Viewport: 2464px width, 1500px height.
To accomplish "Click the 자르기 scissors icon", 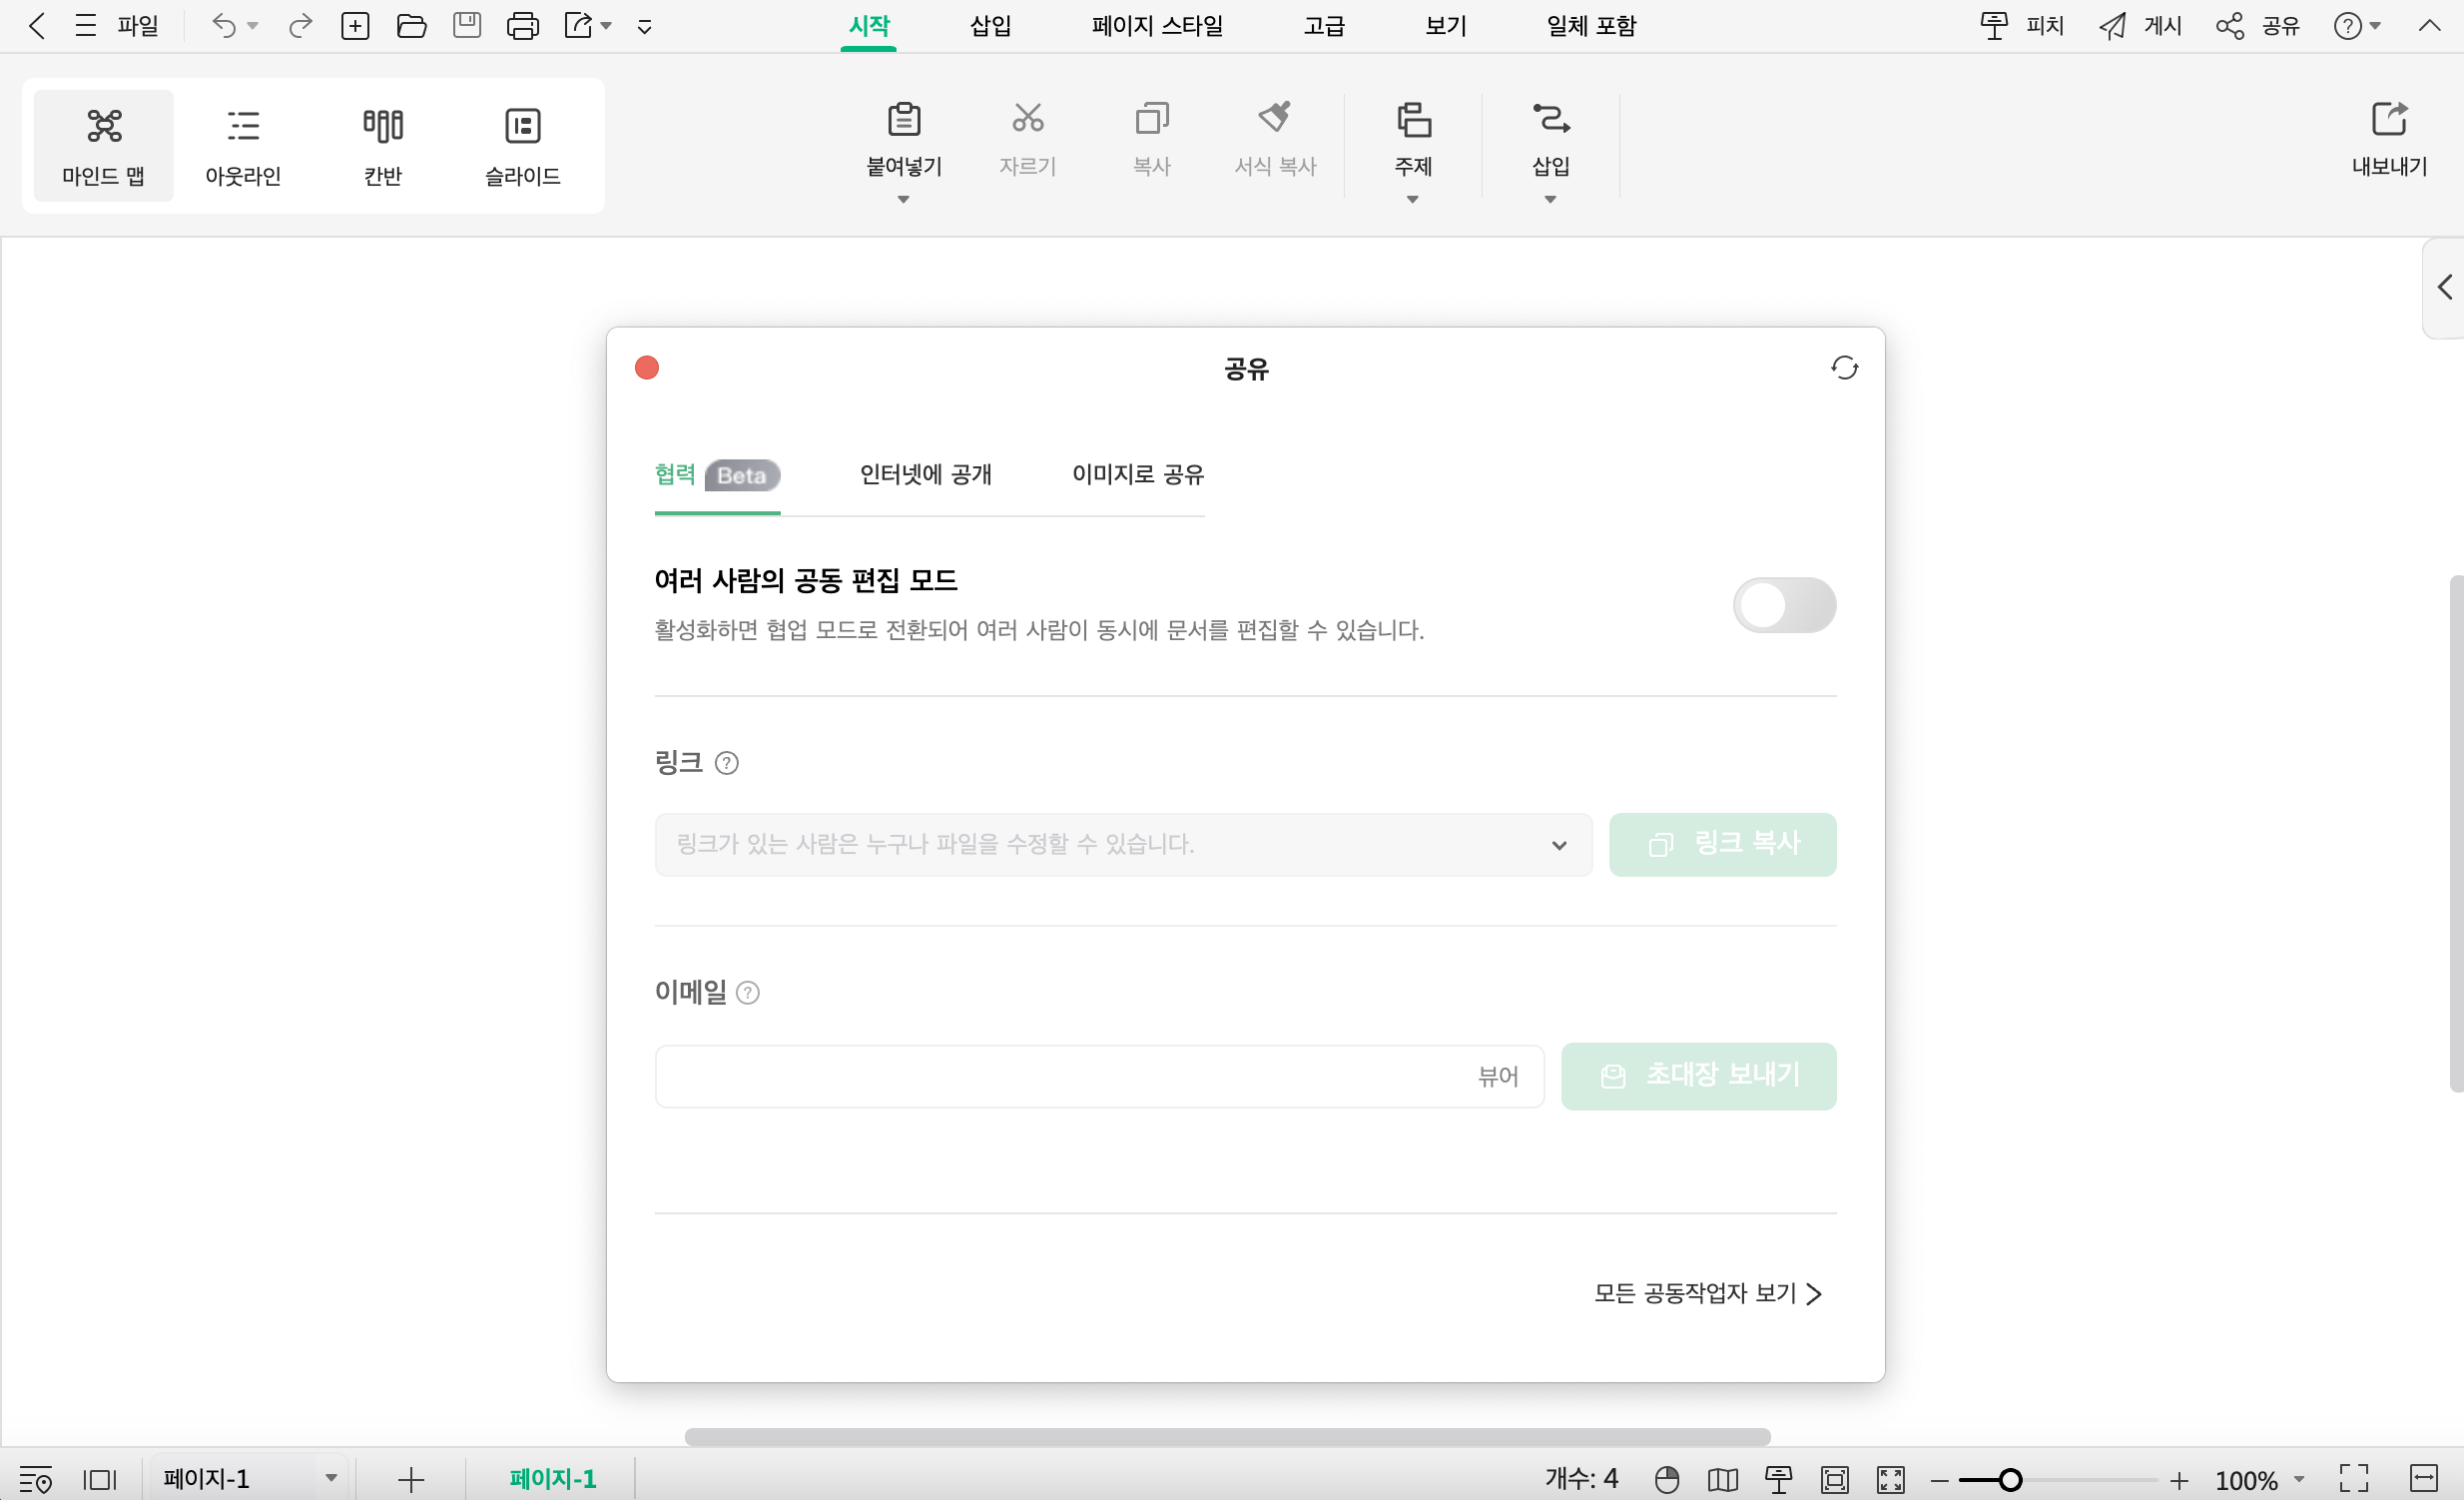I will pos(1028,119).
